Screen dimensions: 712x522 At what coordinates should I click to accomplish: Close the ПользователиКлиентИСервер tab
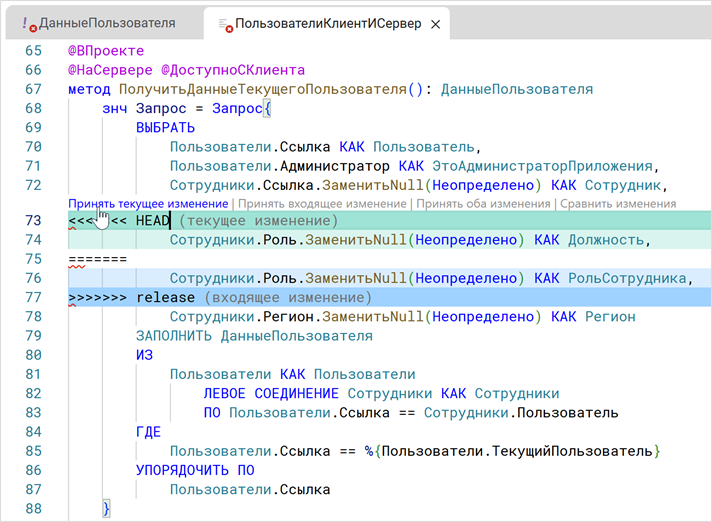(431, 23)
